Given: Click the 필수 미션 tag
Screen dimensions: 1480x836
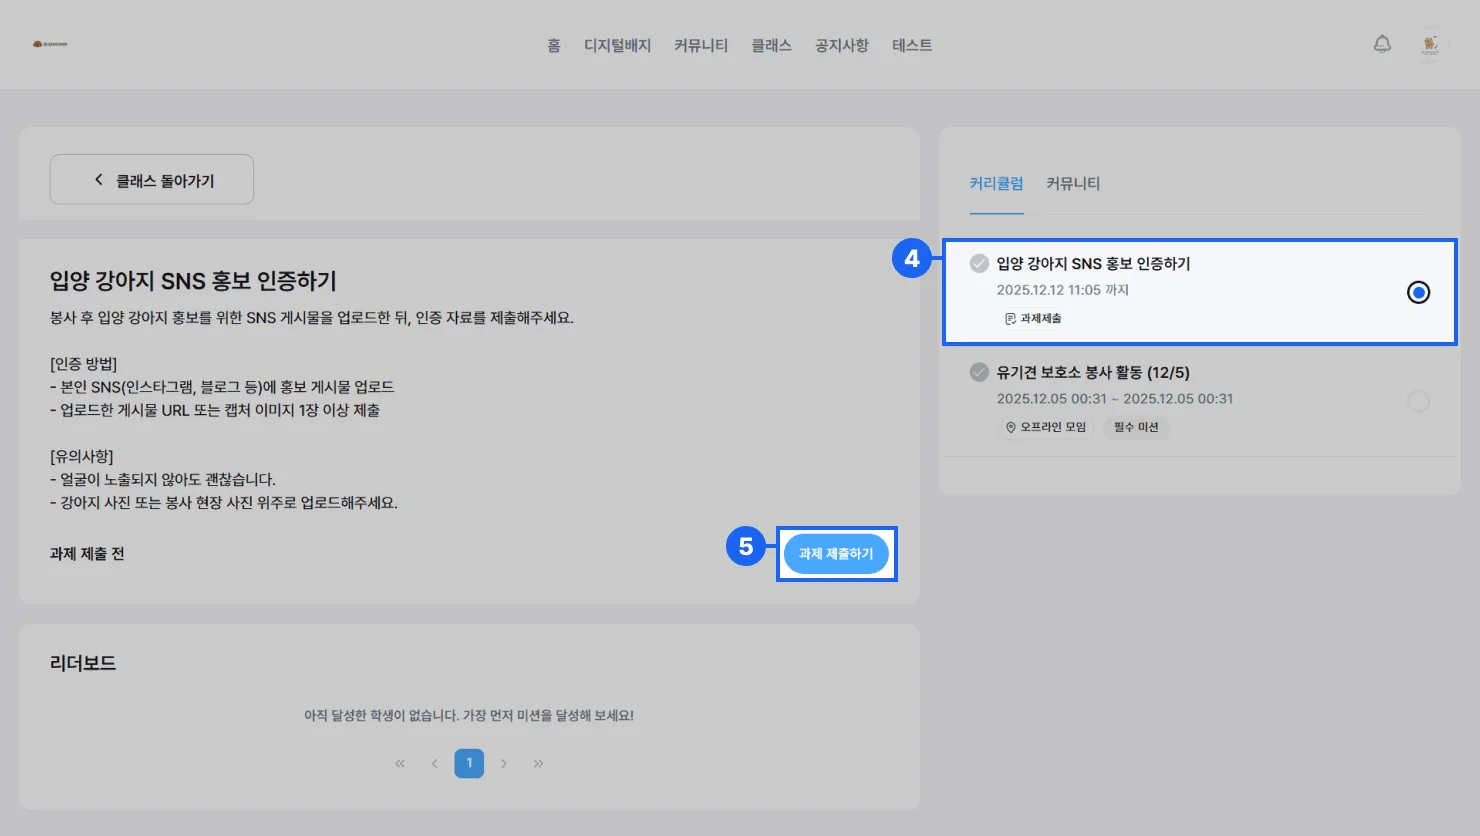Looking at the screenshot, I should click(1136, 427).
